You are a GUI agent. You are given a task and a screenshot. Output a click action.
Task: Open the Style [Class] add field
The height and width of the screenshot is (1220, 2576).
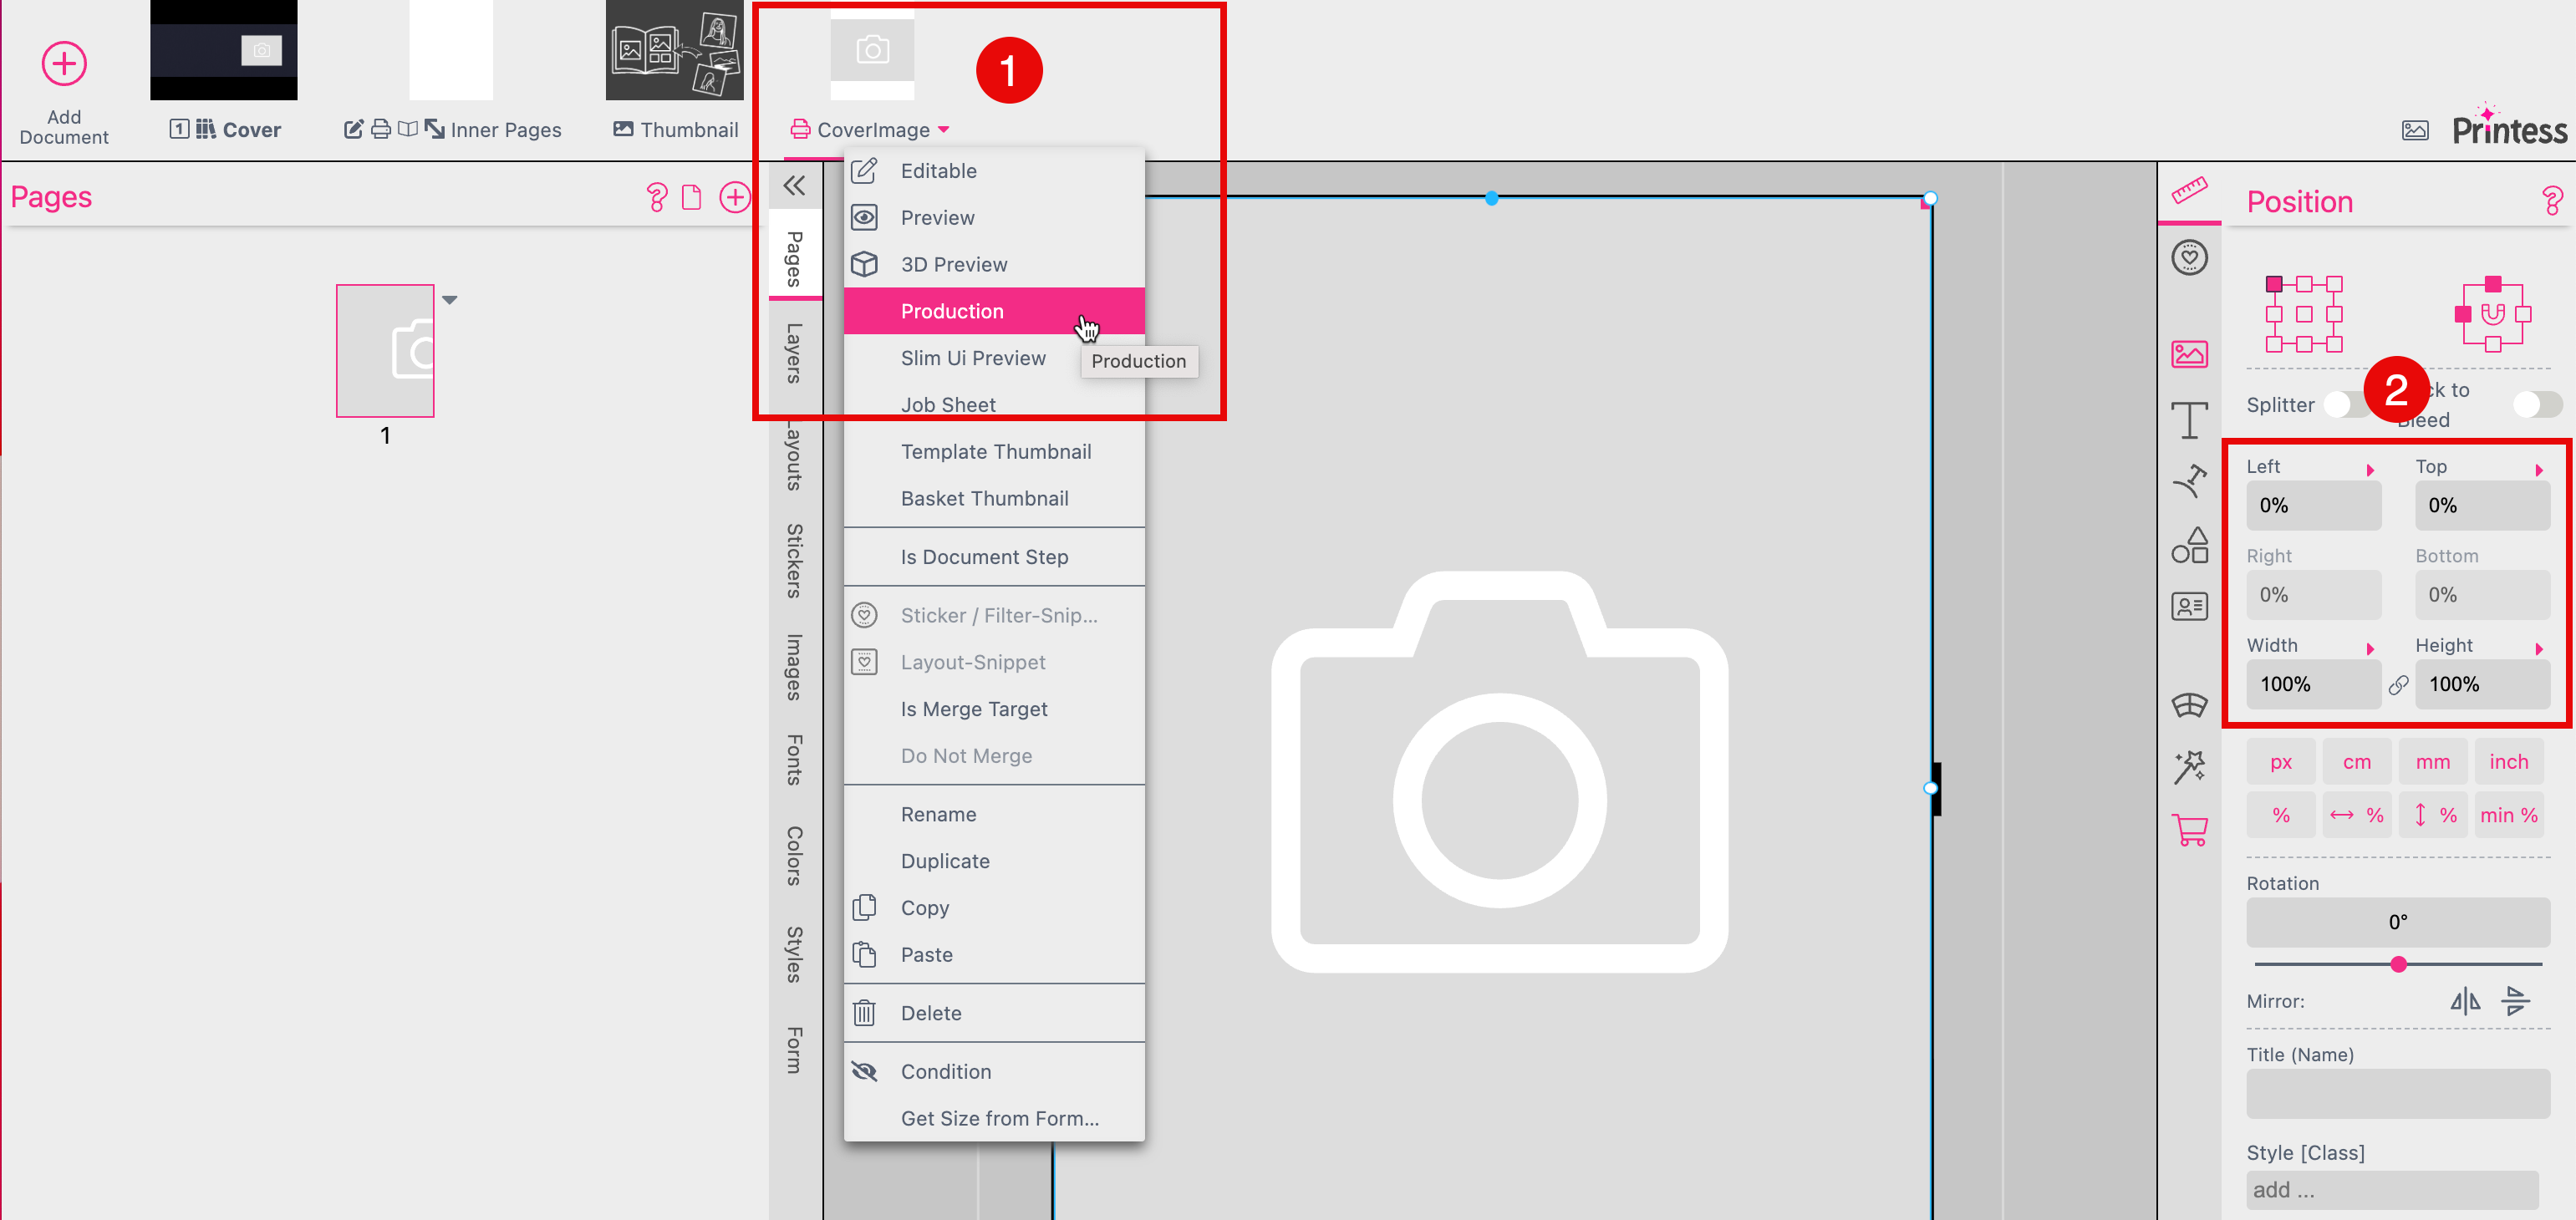(x=2392, y=1190)
